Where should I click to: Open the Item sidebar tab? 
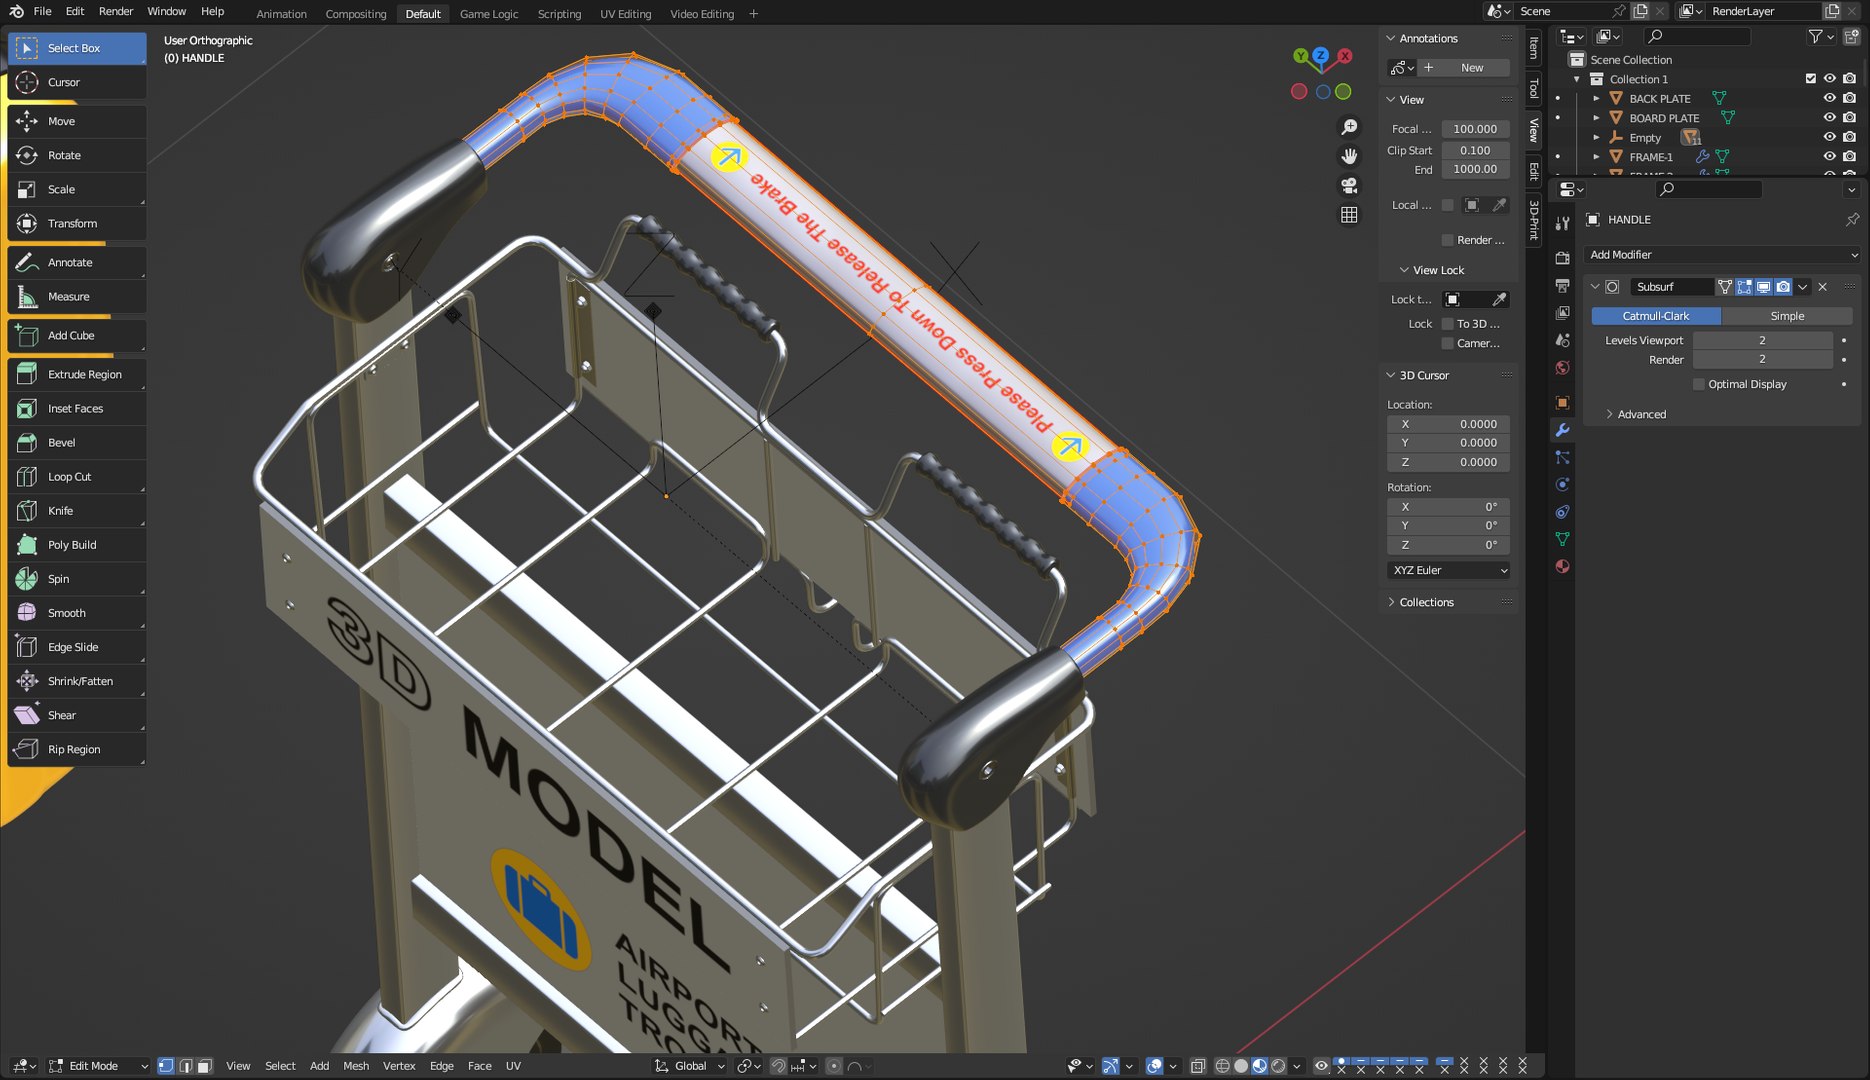click(1534, 47)
